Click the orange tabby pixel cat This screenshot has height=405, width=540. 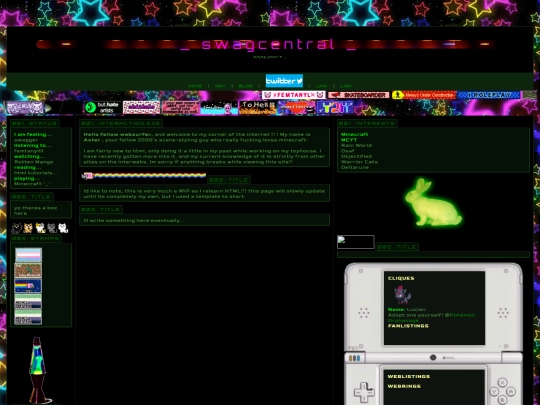28,228
